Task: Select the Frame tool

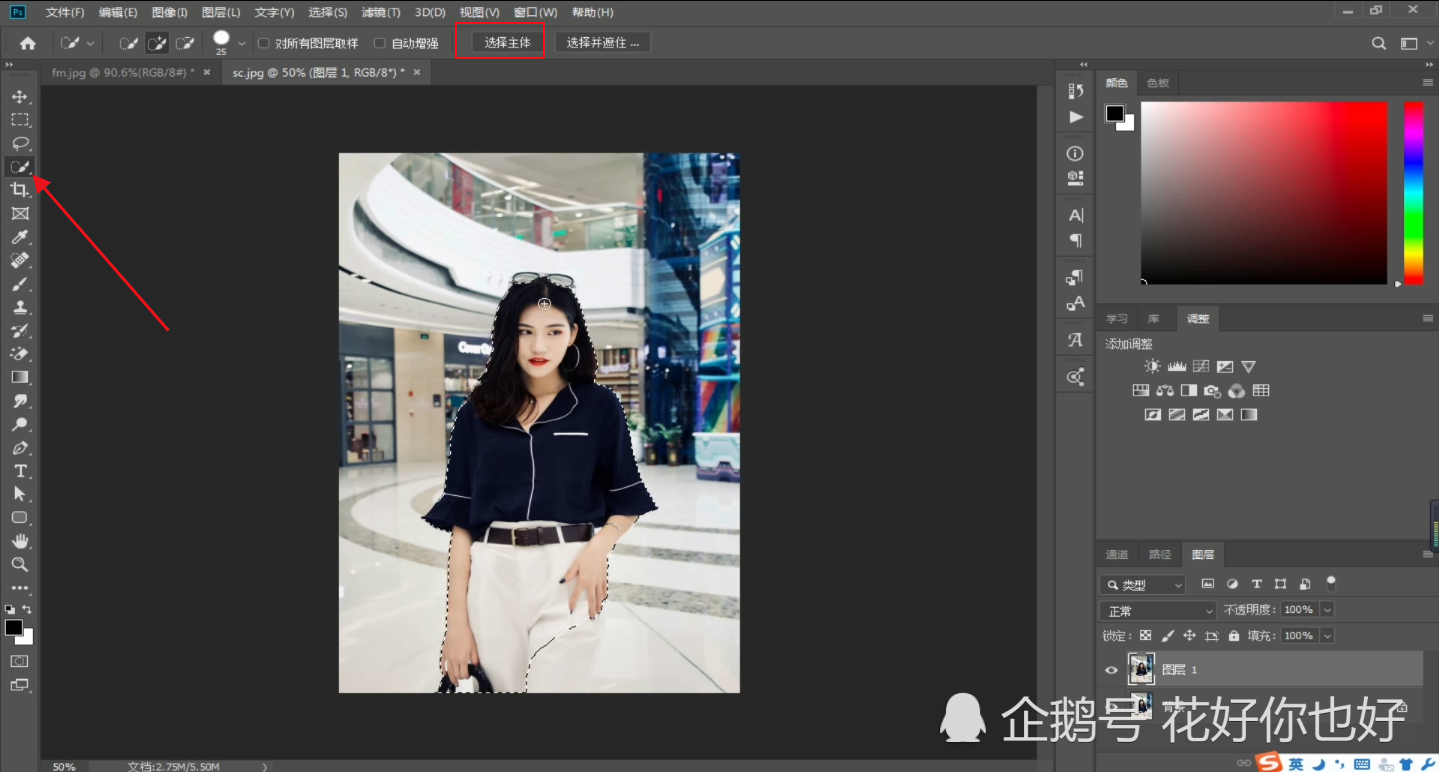Action: click(x=19, y=213)
